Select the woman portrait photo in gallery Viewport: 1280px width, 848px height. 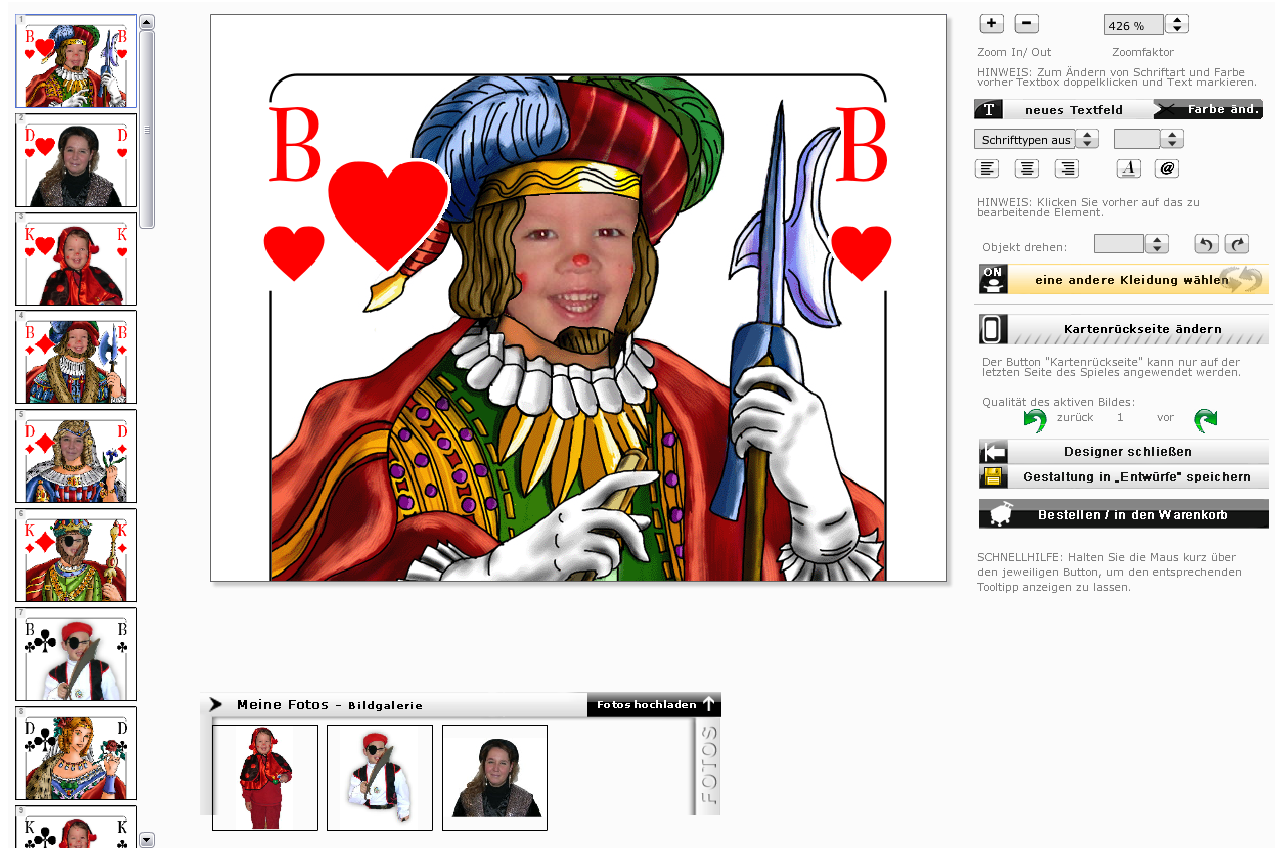tap(495, 778)
